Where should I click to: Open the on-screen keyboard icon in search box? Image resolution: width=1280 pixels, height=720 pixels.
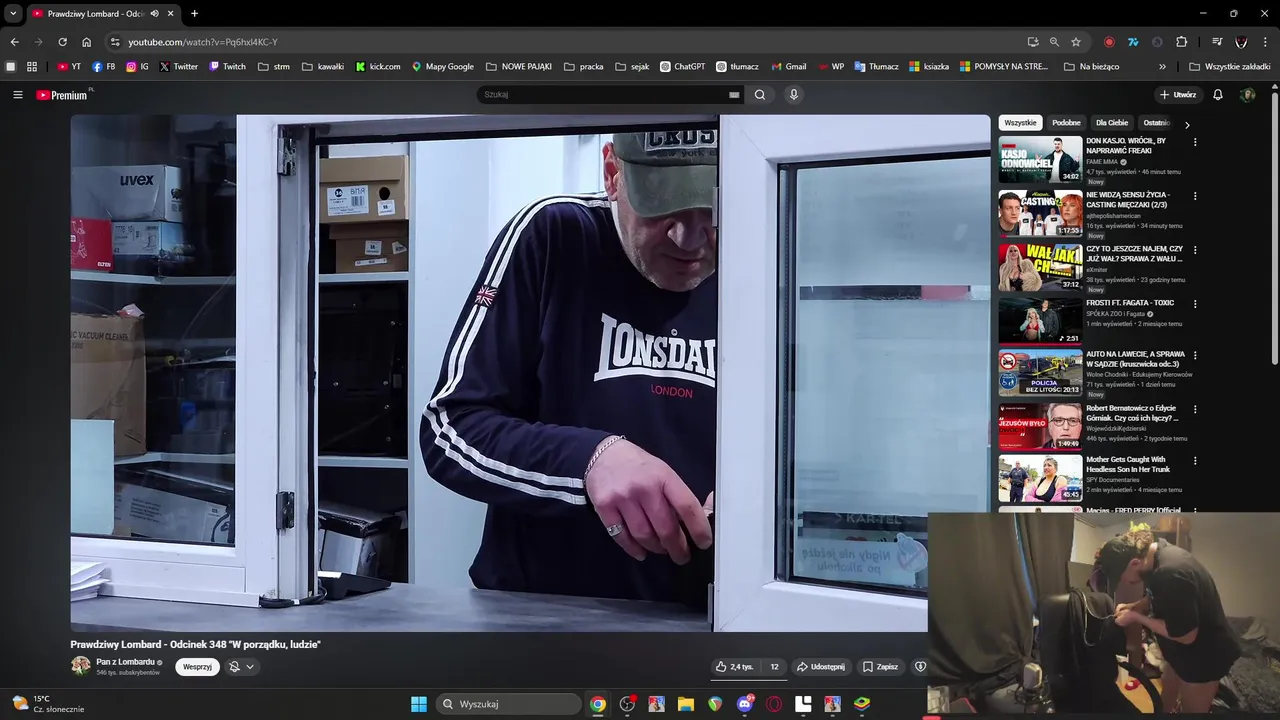tap(734, 95)
